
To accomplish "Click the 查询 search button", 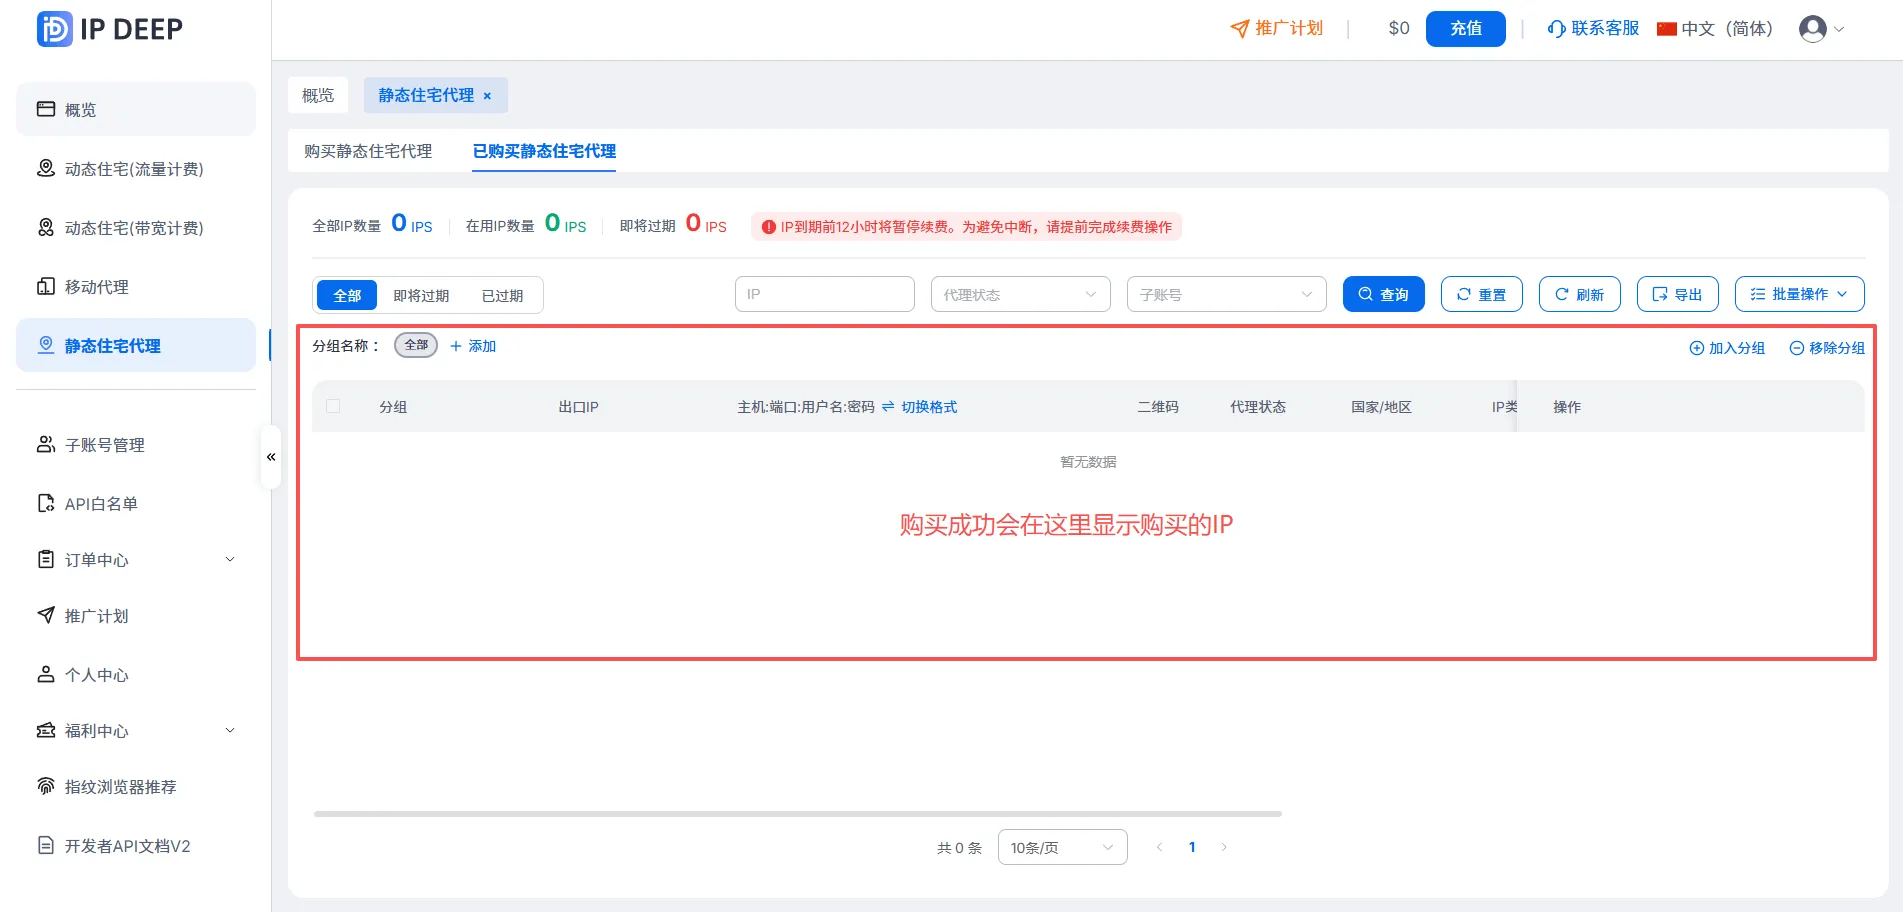I will [1384, 294].
